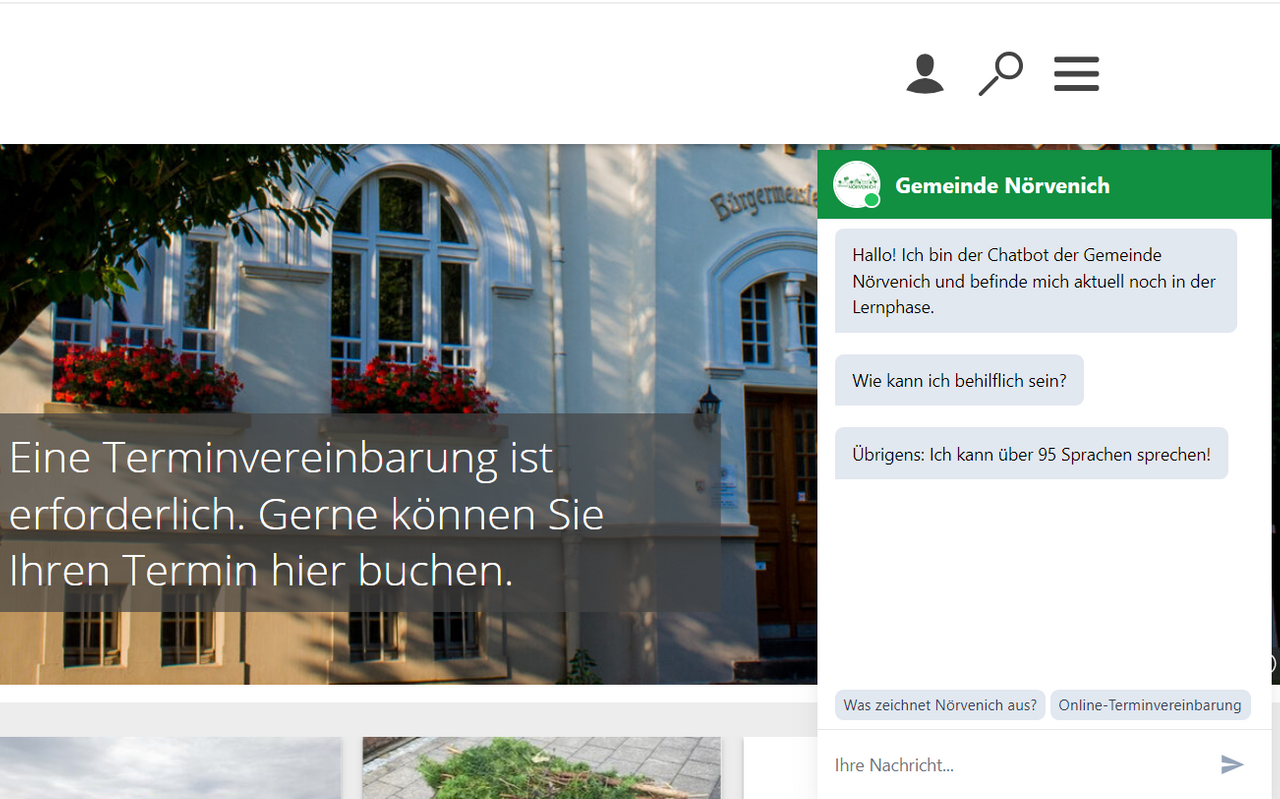Viewport: 1280px width, 799px height.
Task: Select the Gemeinde Nörvenich chat header title
Action: click(x=1002, y=186)
